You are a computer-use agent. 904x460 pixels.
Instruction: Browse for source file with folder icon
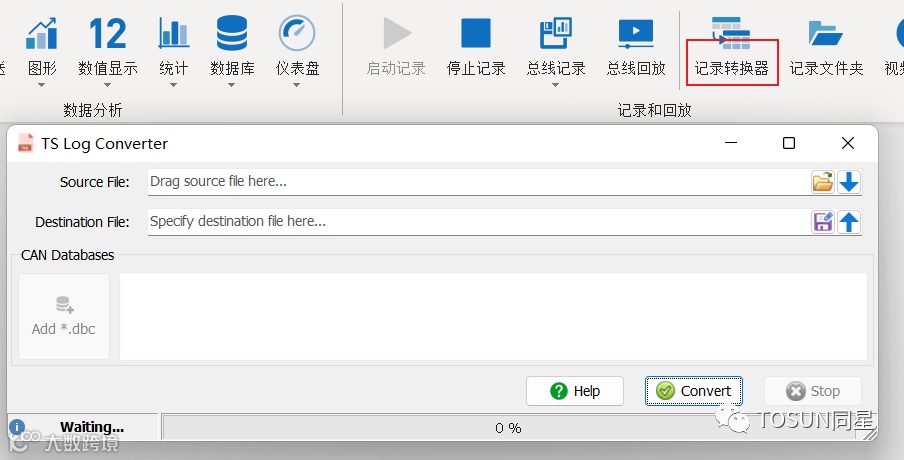[823, 182]
